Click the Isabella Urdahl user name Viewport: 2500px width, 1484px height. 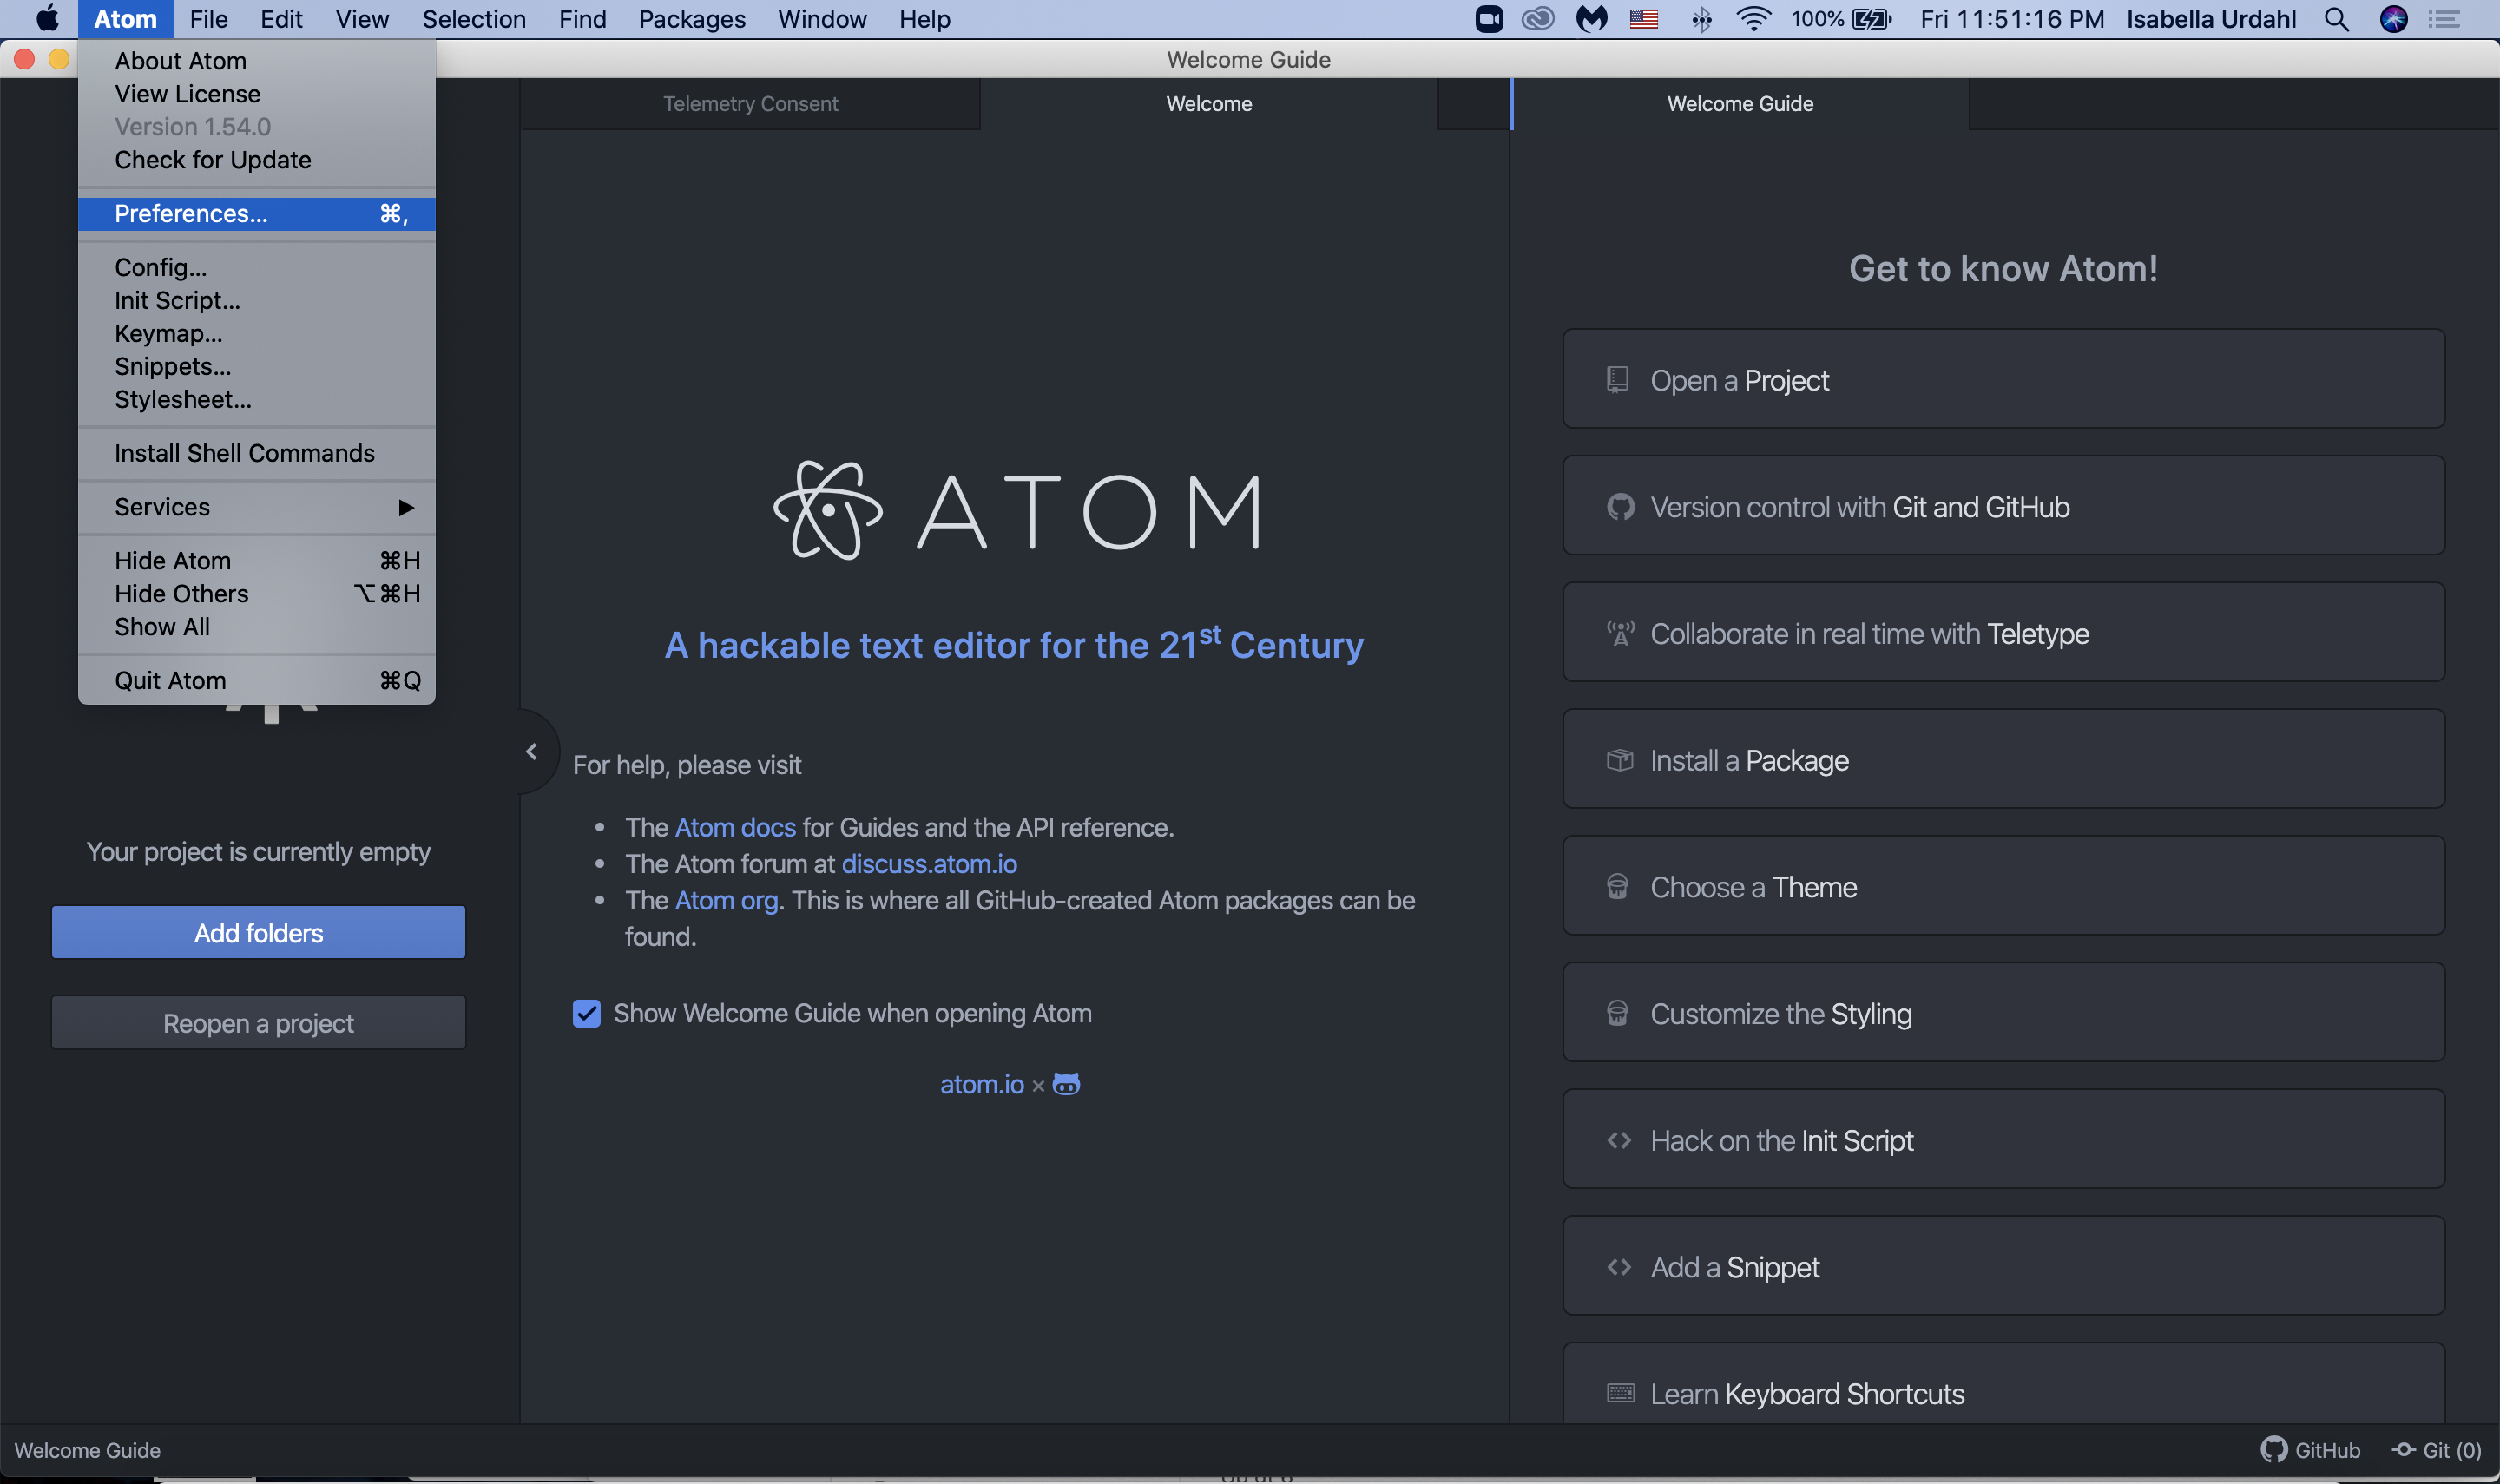(2211, 19)
